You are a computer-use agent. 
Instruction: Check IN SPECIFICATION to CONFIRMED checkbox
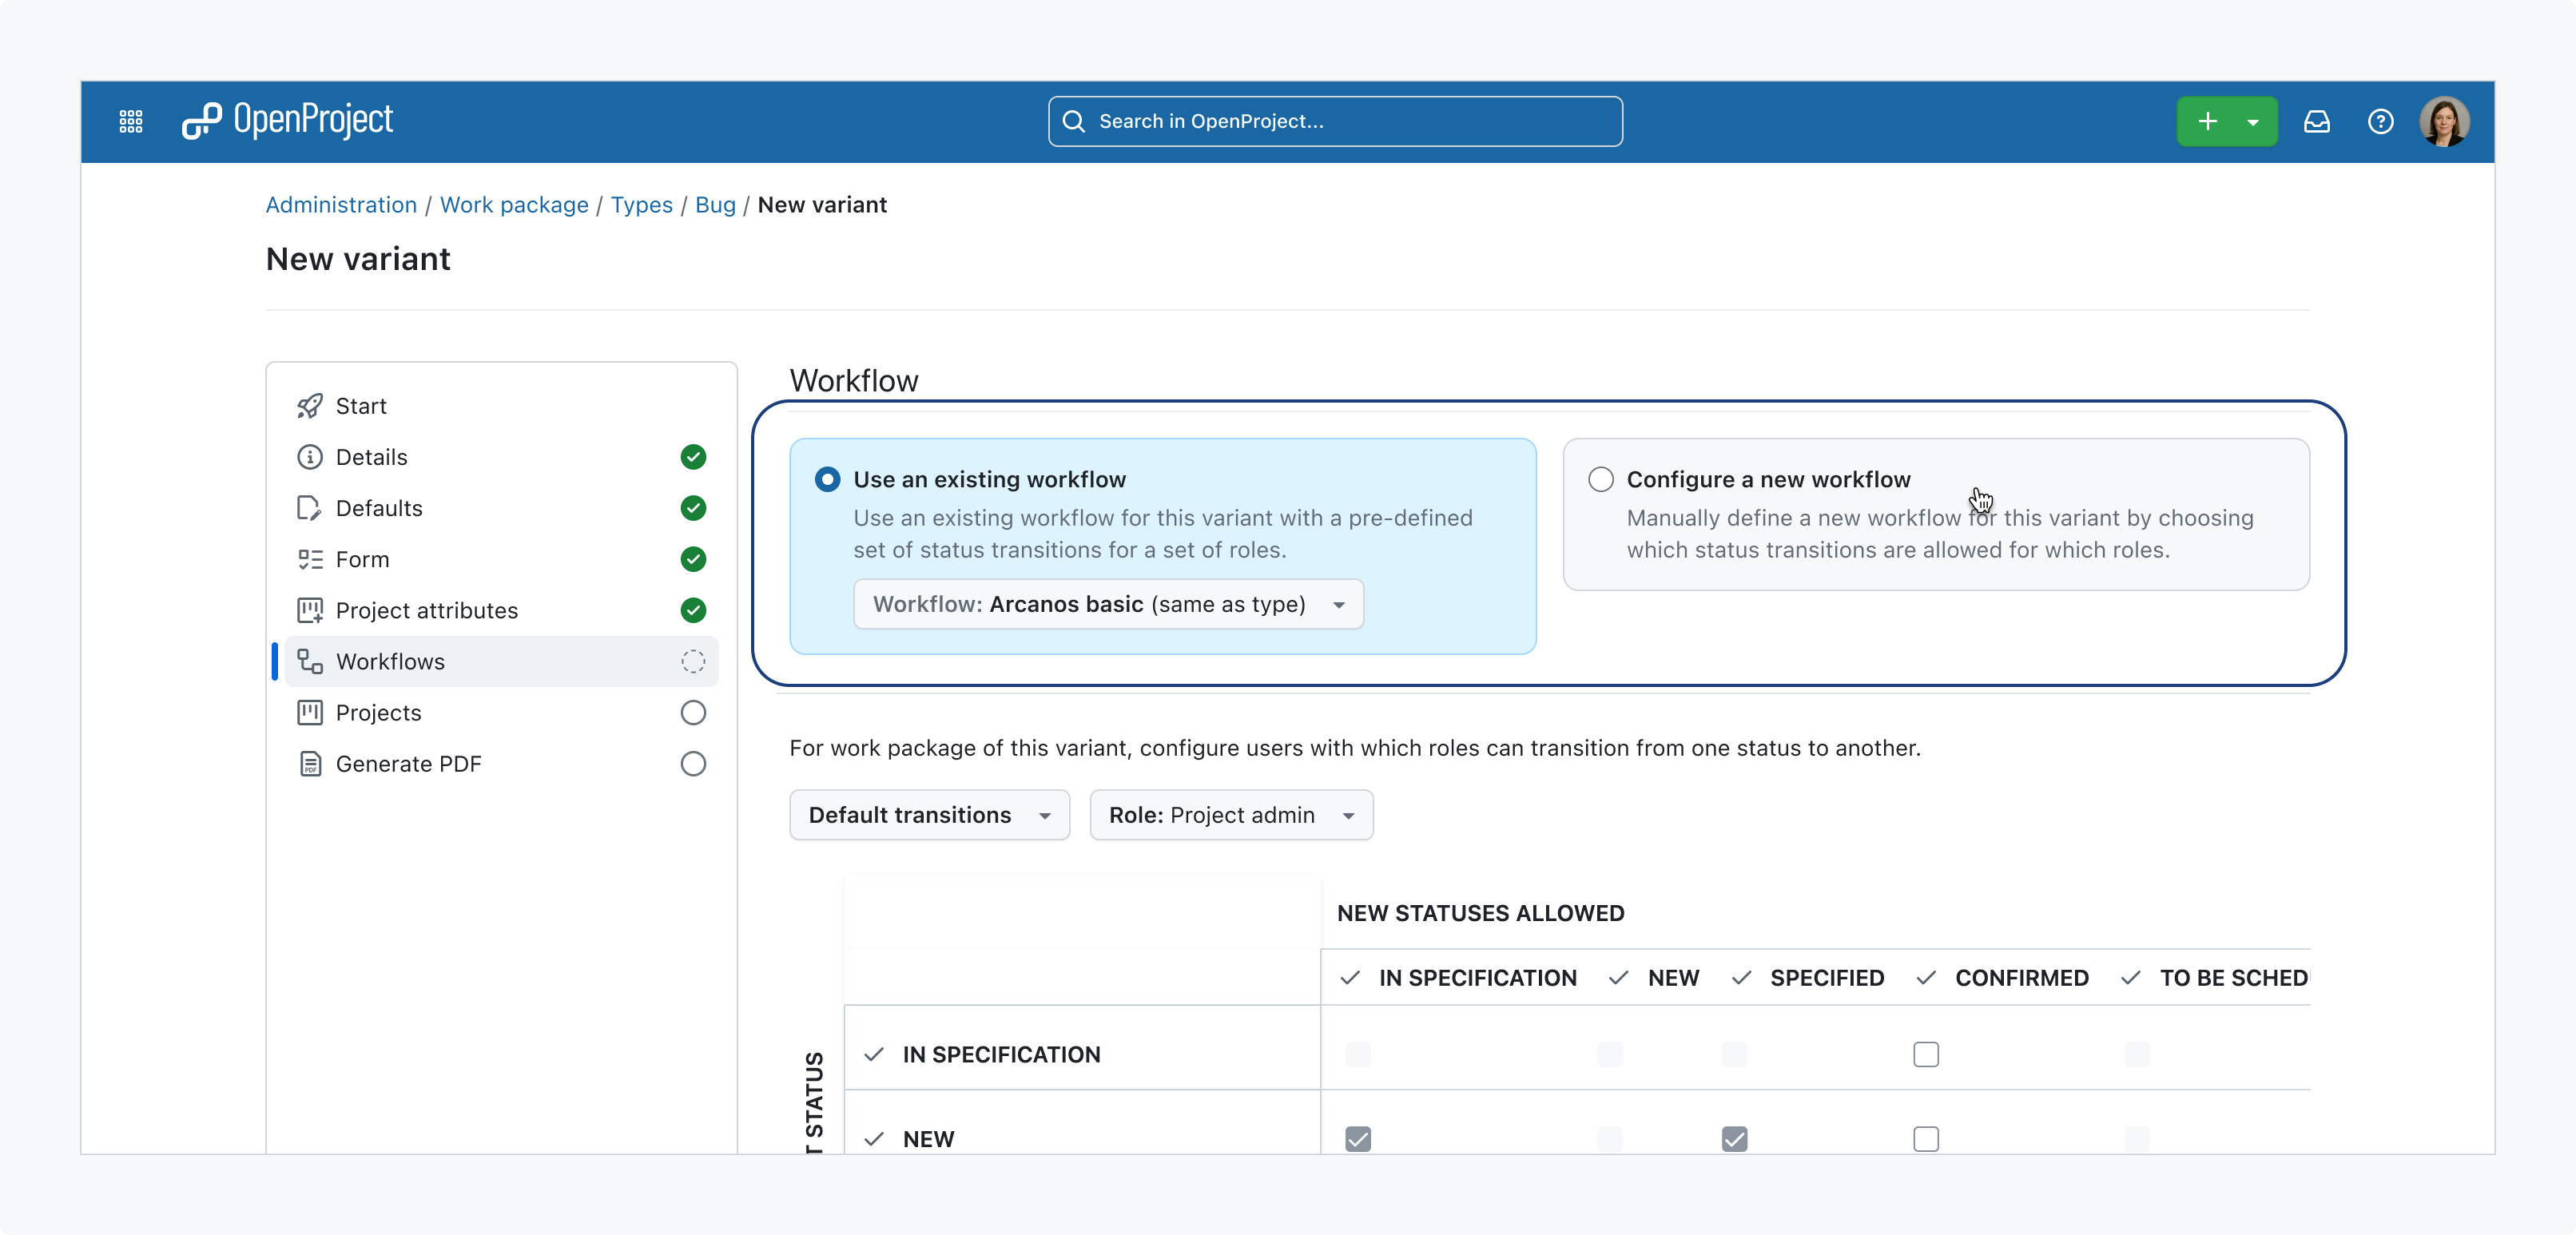1926,1054
